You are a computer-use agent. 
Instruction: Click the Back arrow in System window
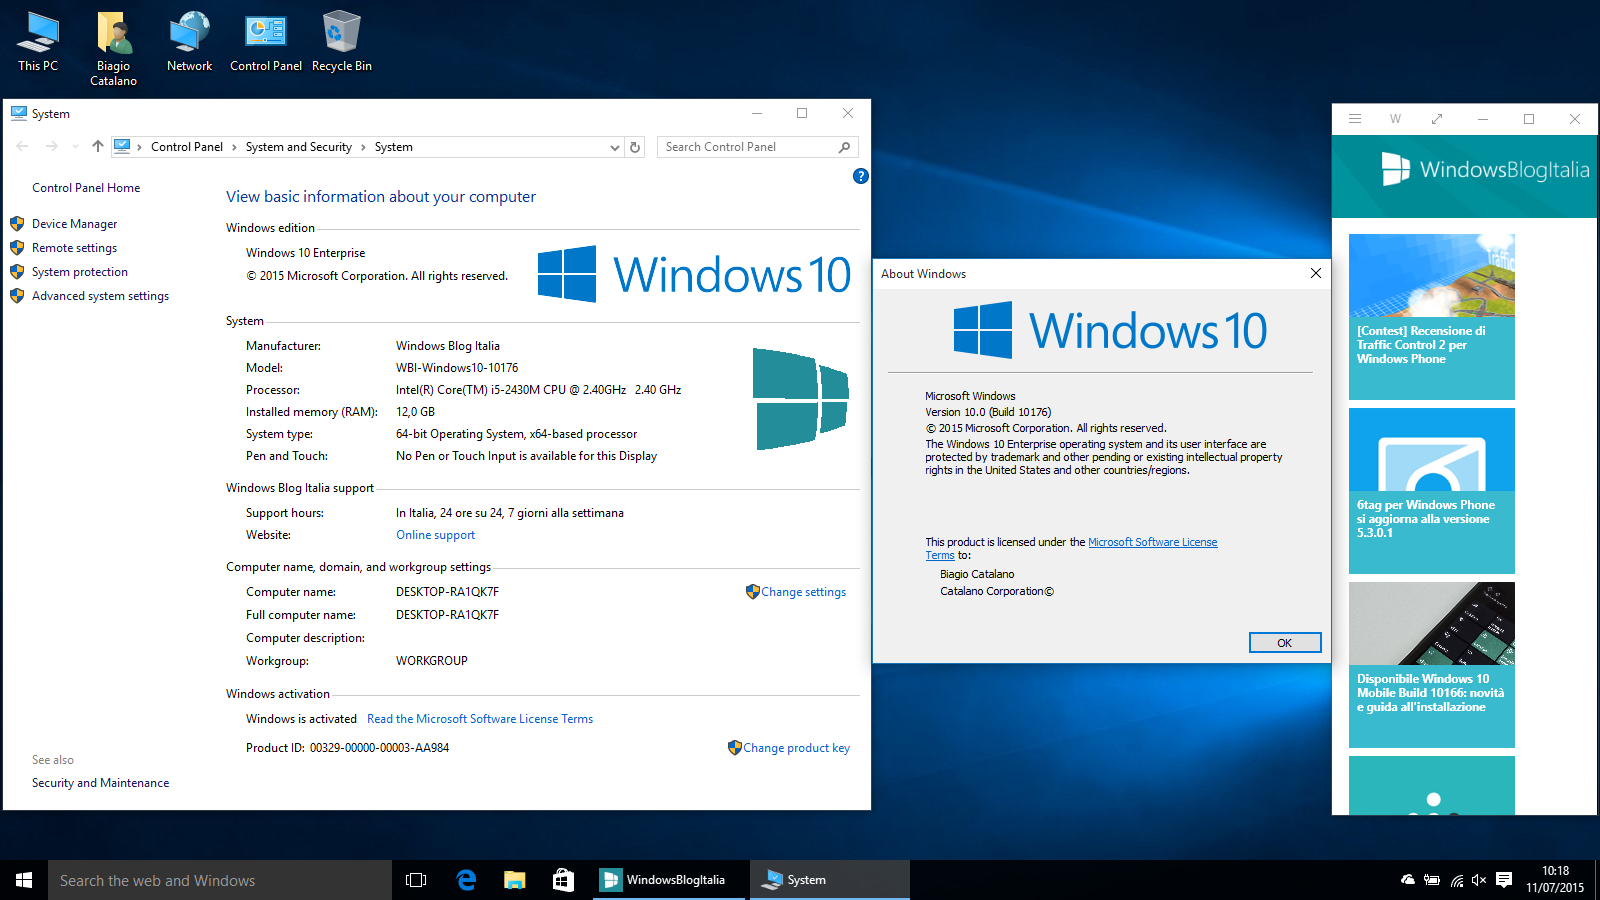click(23, 147)
